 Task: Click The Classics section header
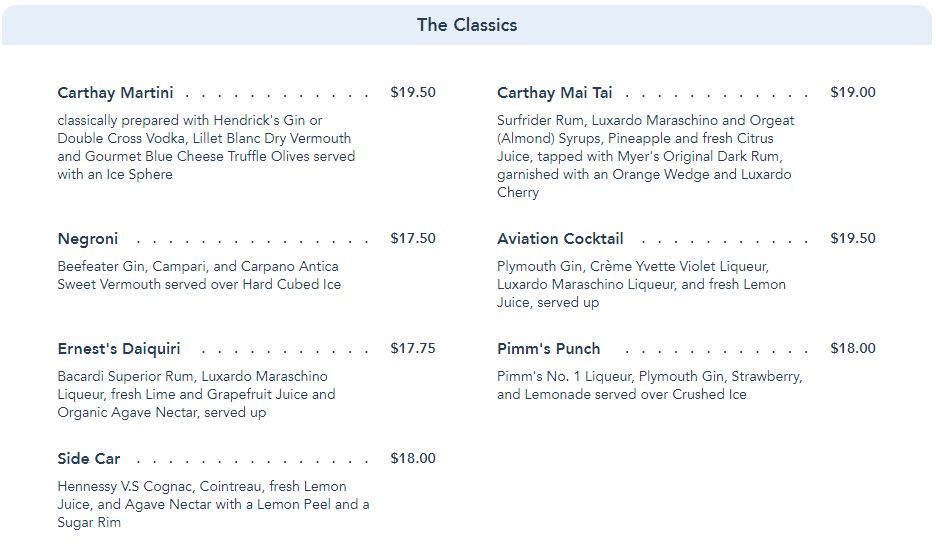point(467,25)
